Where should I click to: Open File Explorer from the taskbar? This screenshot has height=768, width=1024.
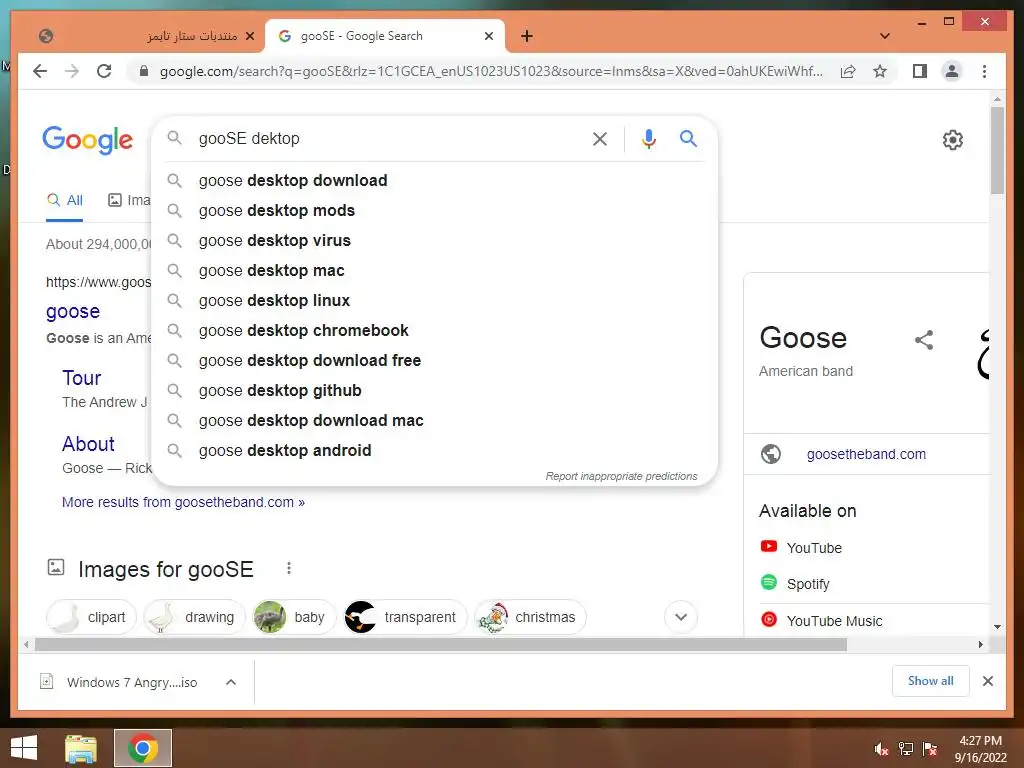pos(81,748)
